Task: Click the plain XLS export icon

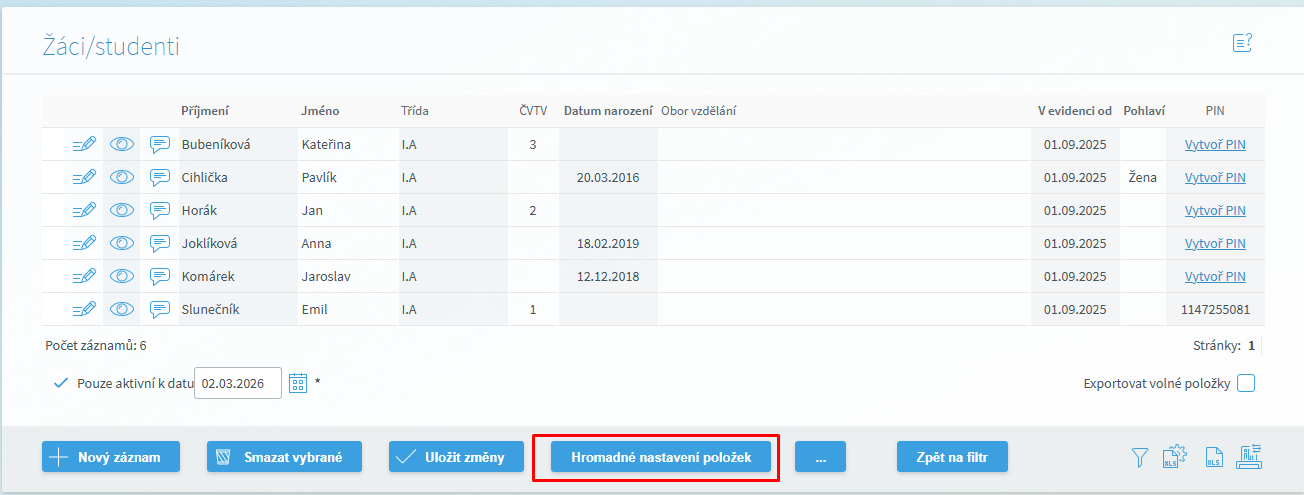Action: pos(1214,458)
